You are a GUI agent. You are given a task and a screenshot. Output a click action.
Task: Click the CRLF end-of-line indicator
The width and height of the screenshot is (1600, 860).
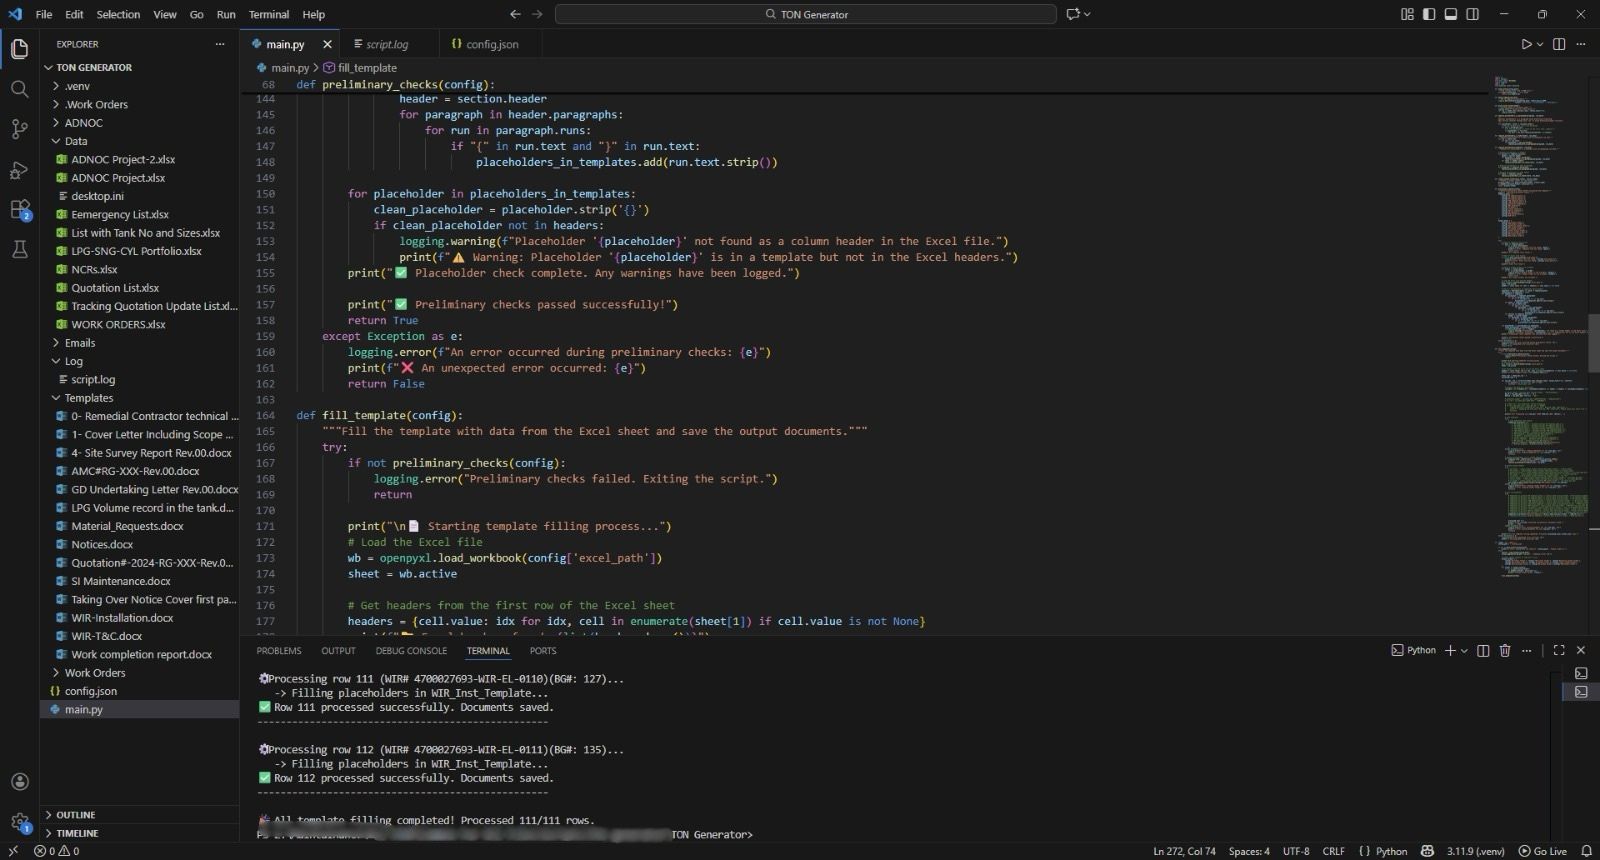[1333, 851]
